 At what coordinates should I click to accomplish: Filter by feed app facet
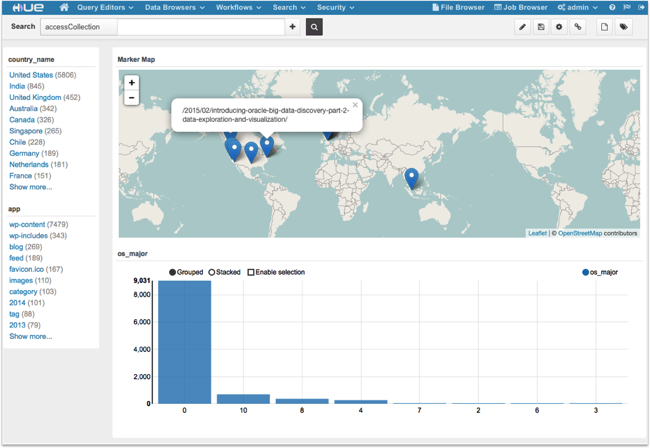click(x=16, y=258)
